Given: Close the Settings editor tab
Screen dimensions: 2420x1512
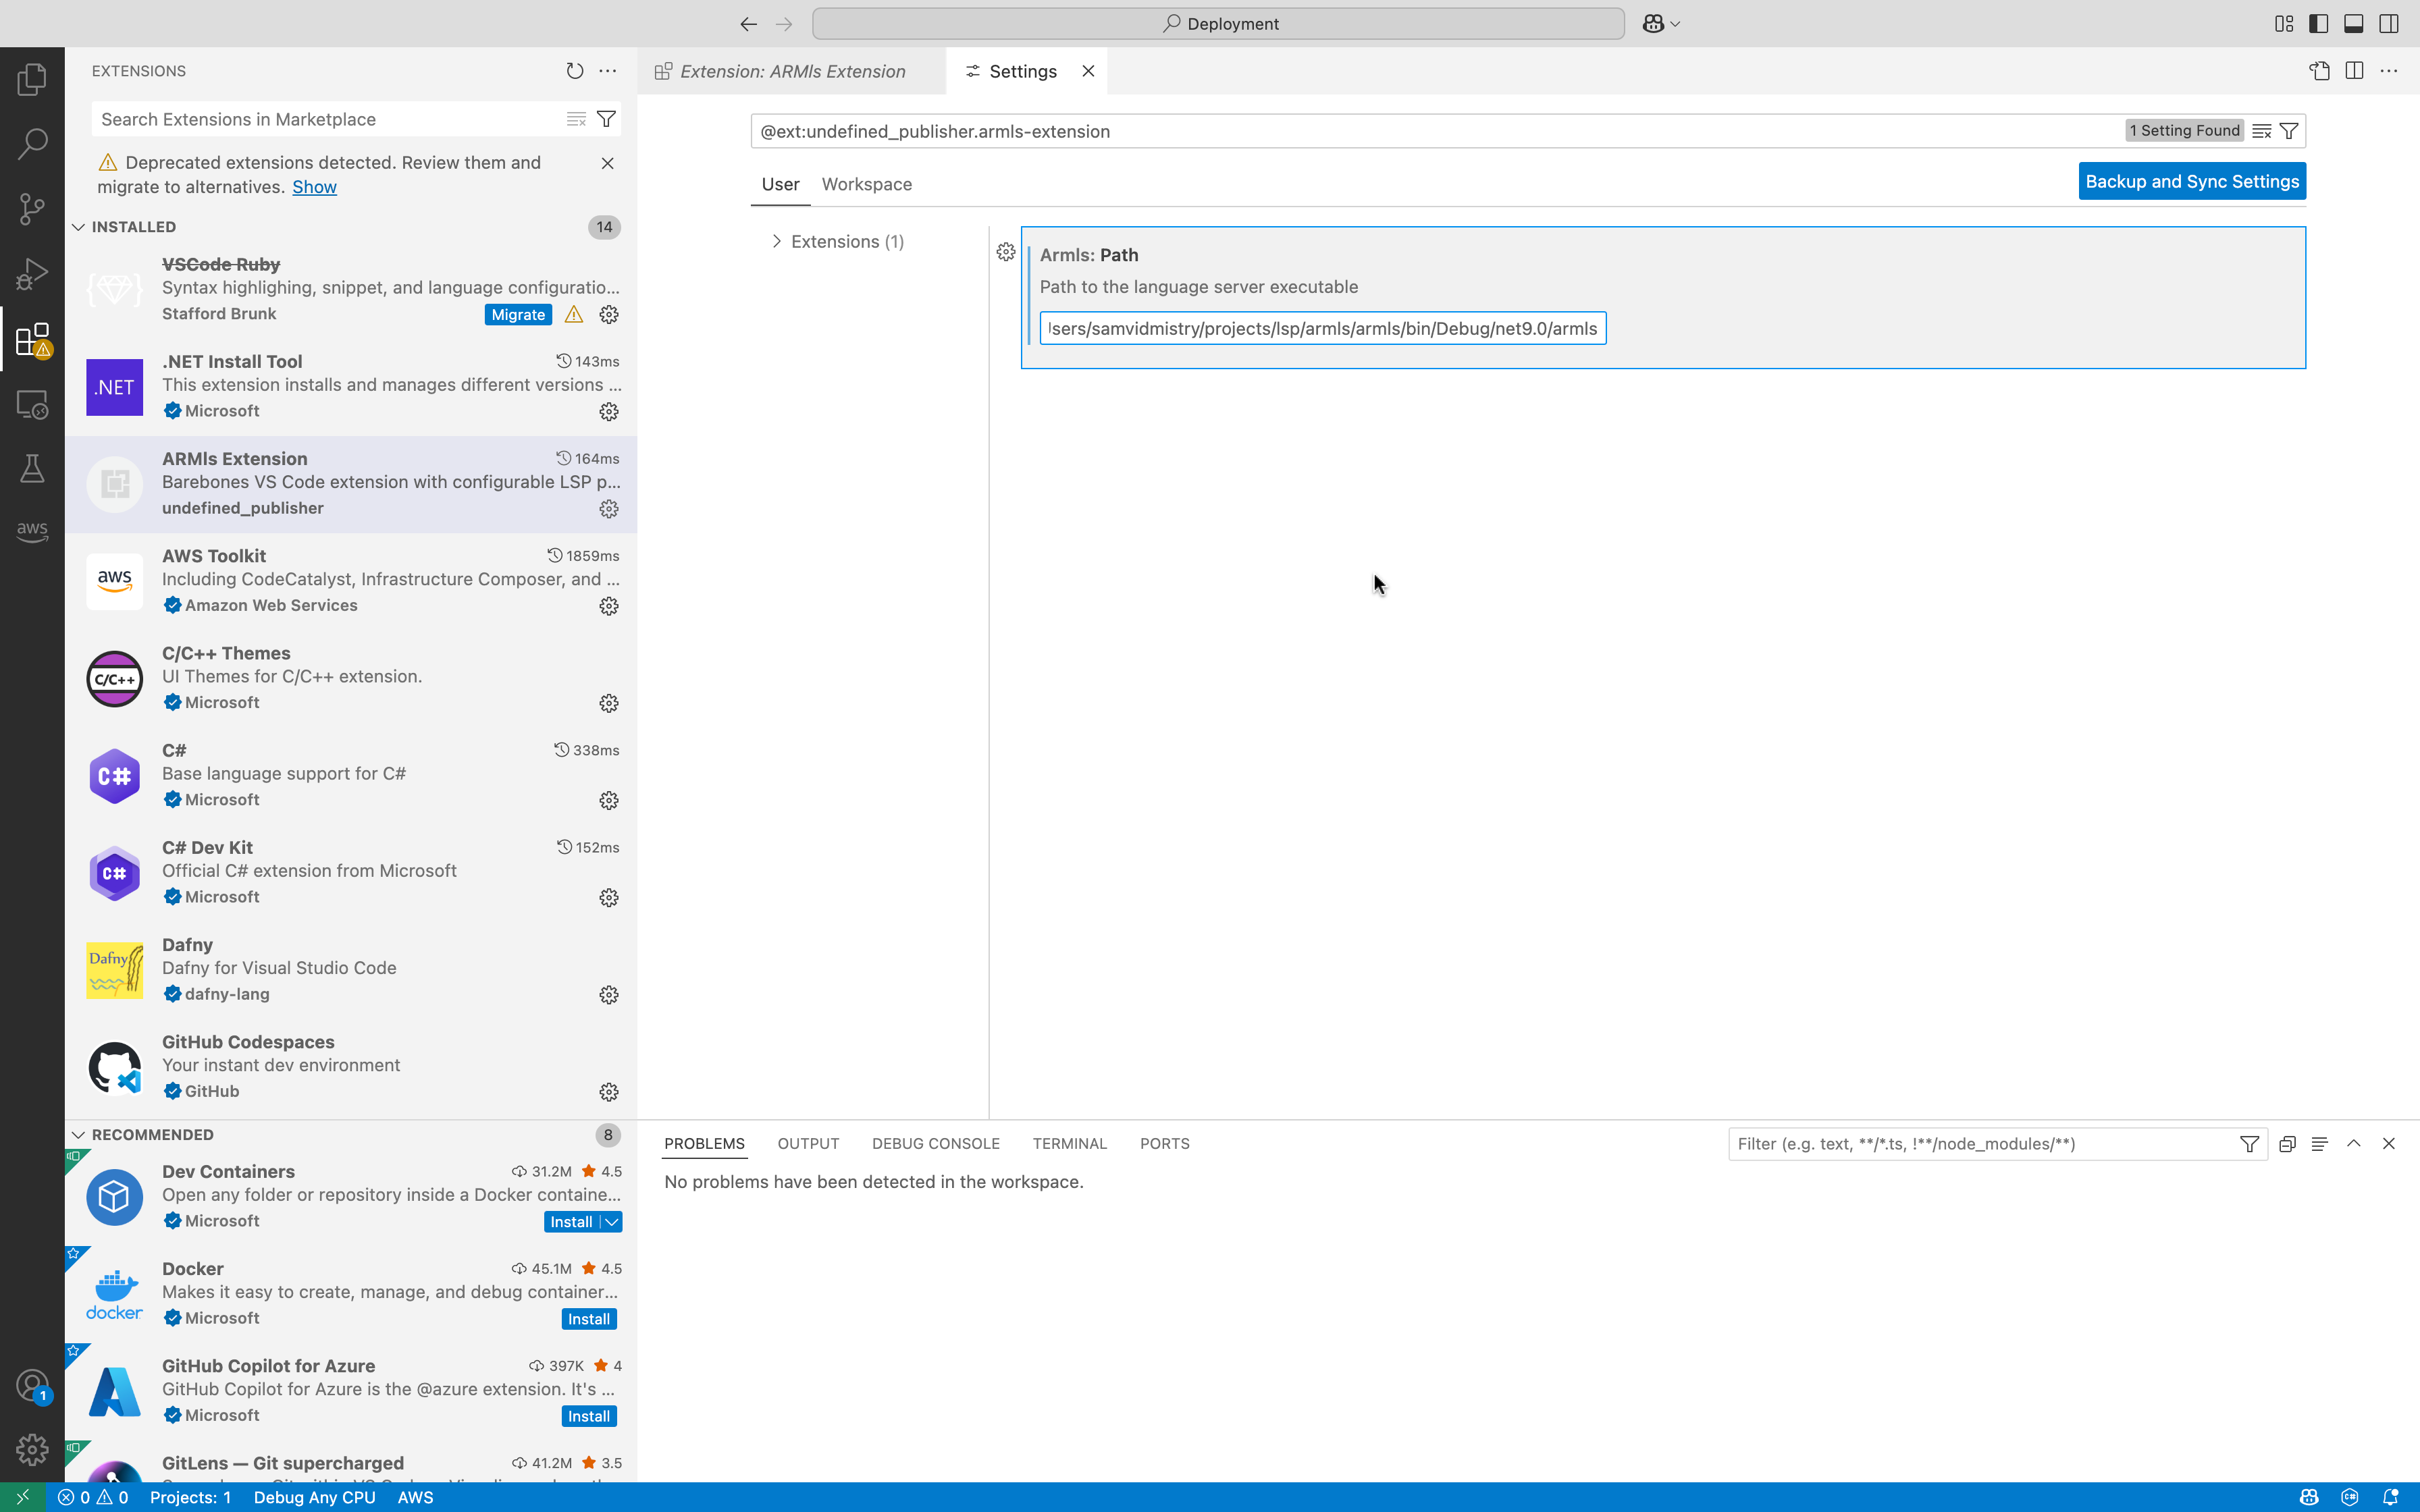Looking at the screenshot, I should tap(1088, 71).
